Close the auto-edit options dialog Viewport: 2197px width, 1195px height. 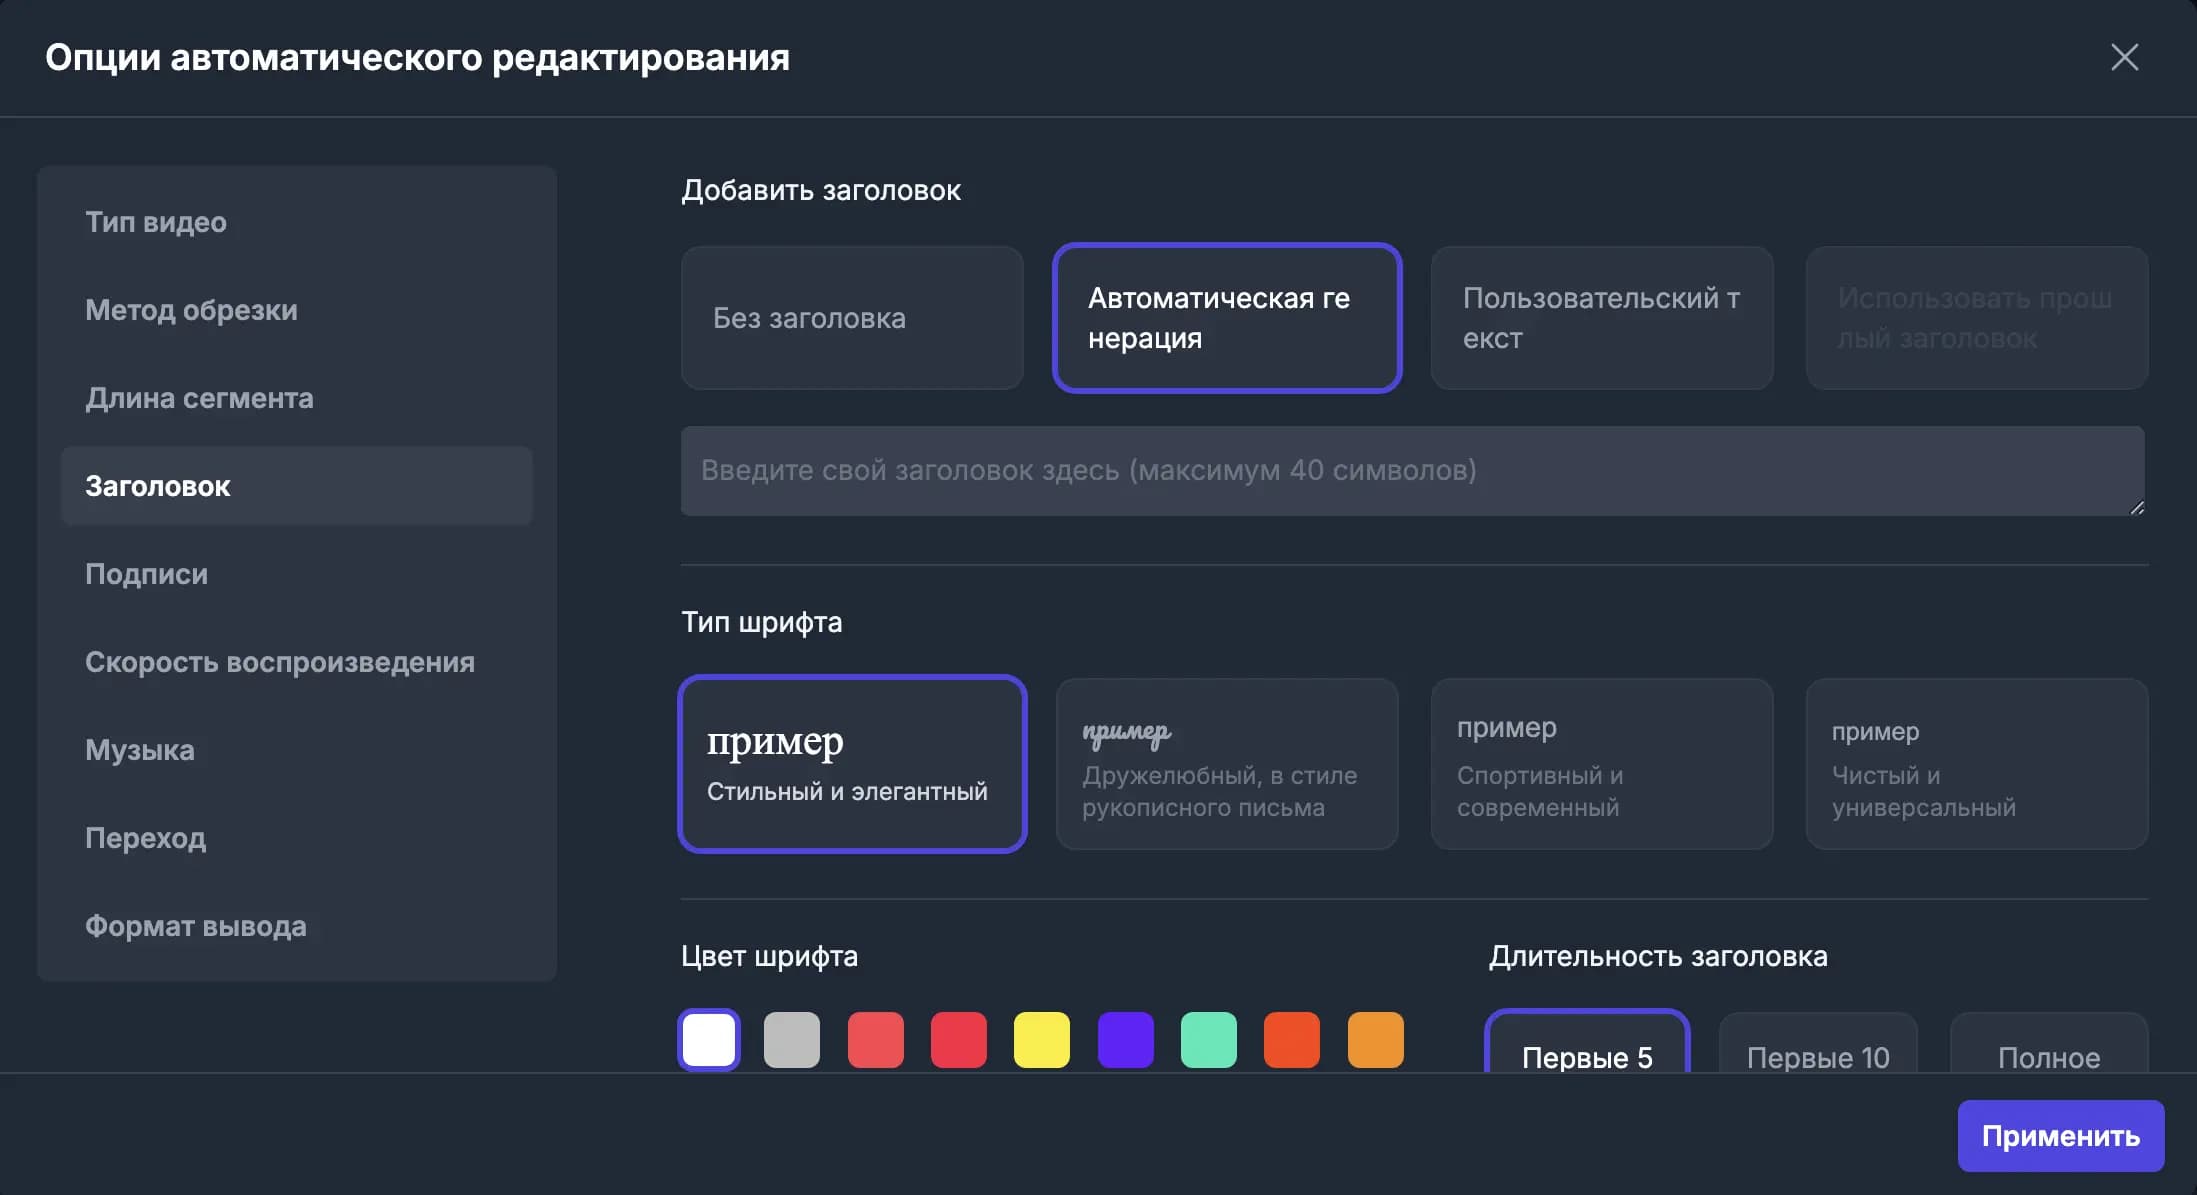(2124, 57)
